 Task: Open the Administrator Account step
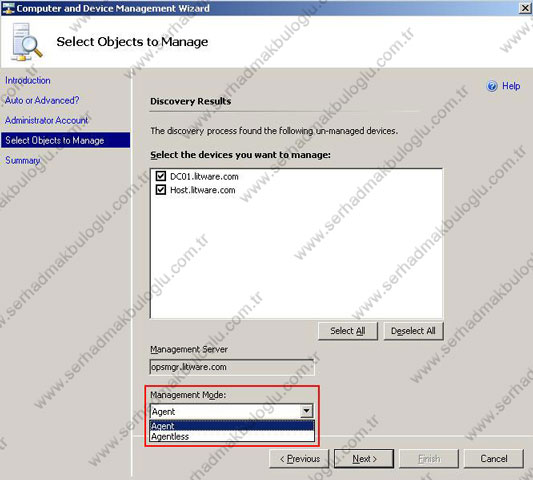tap(47, 120)
